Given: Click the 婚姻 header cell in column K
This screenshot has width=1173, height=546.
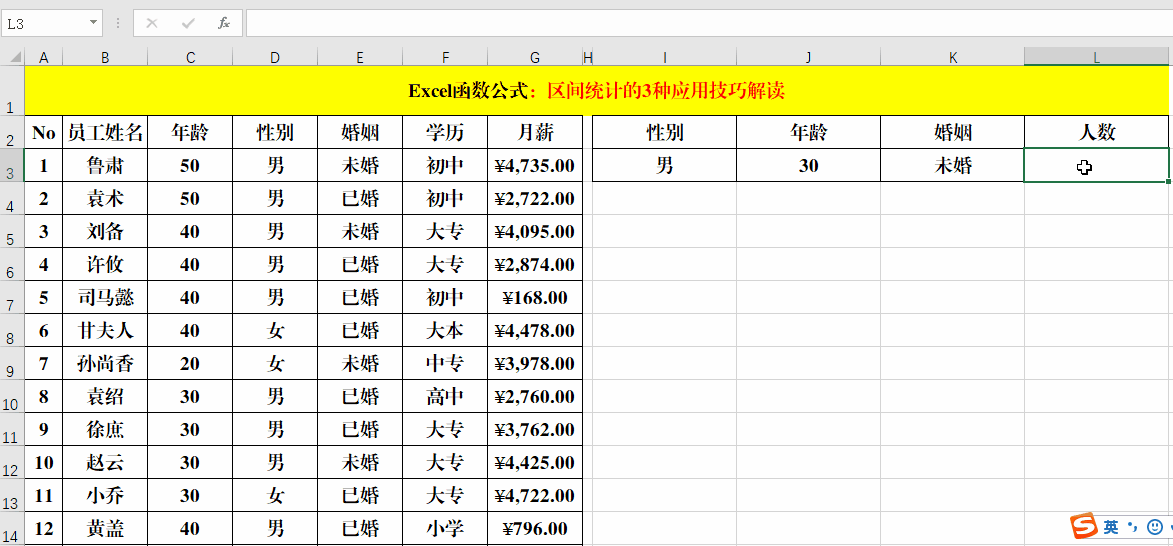Looking at the screenshot, I should point(952,132).
